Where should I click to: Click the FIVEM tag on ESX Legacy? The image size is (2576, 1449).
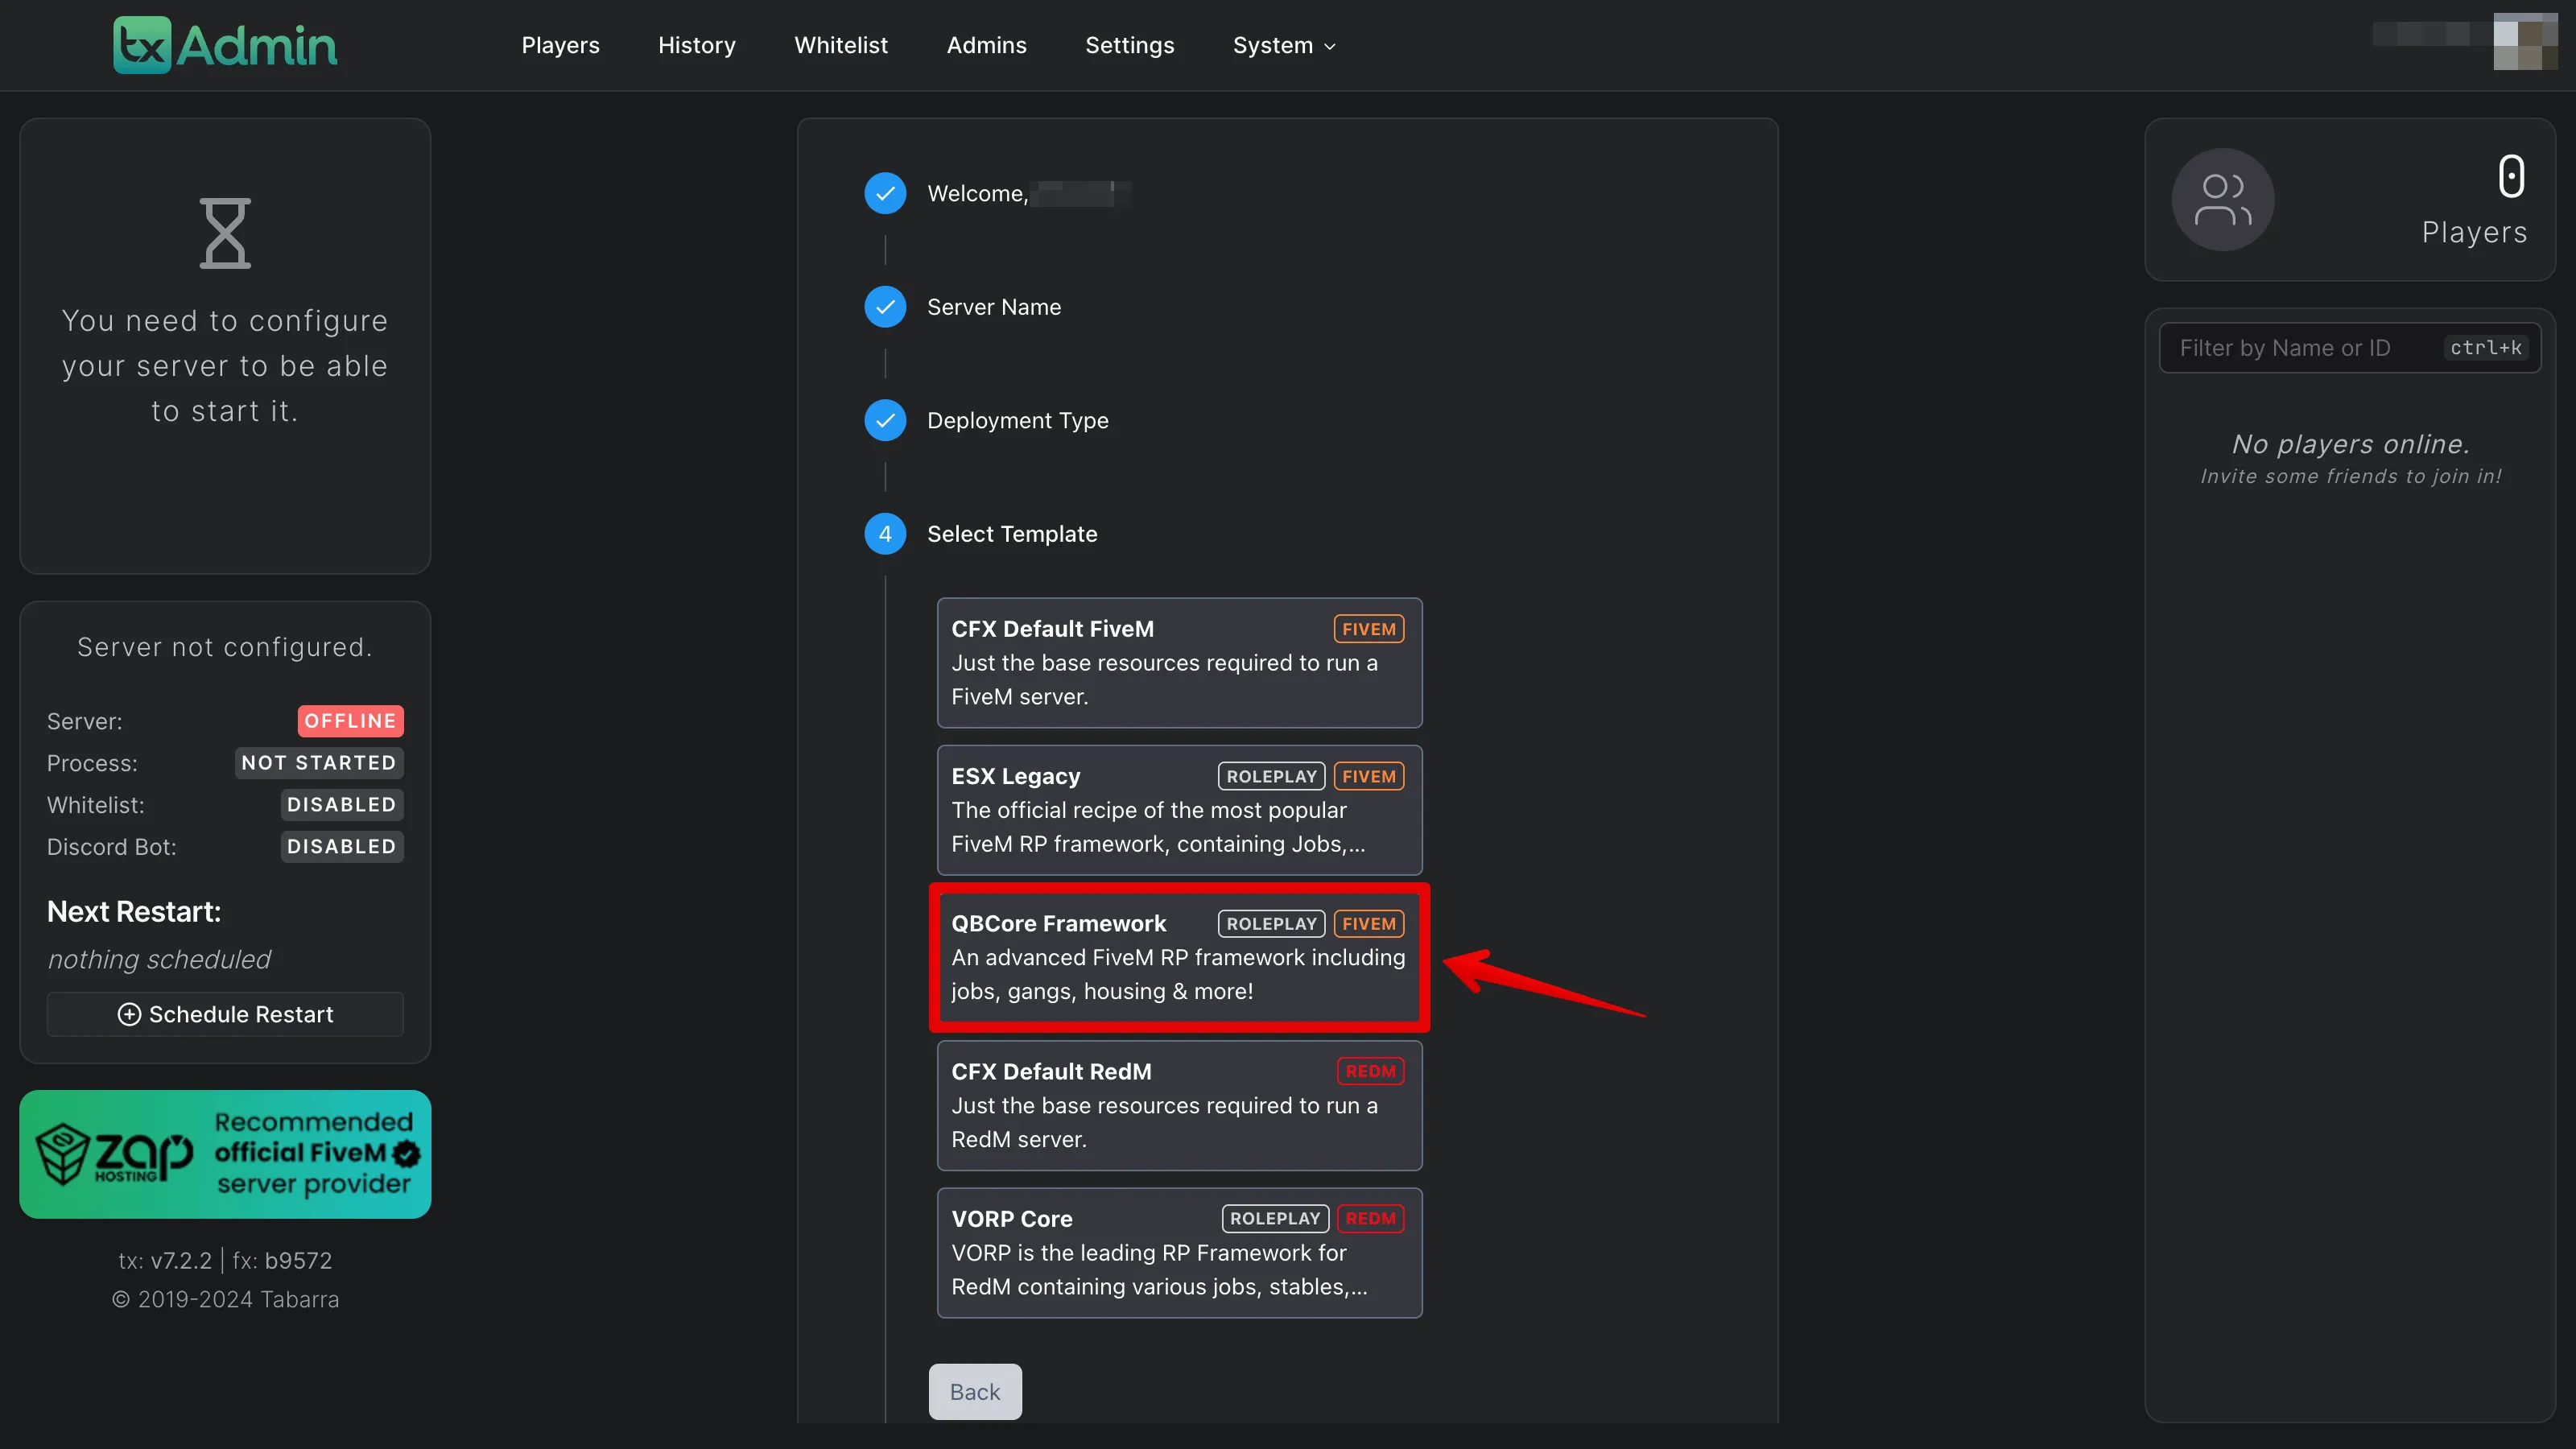tap(1368, 776)
